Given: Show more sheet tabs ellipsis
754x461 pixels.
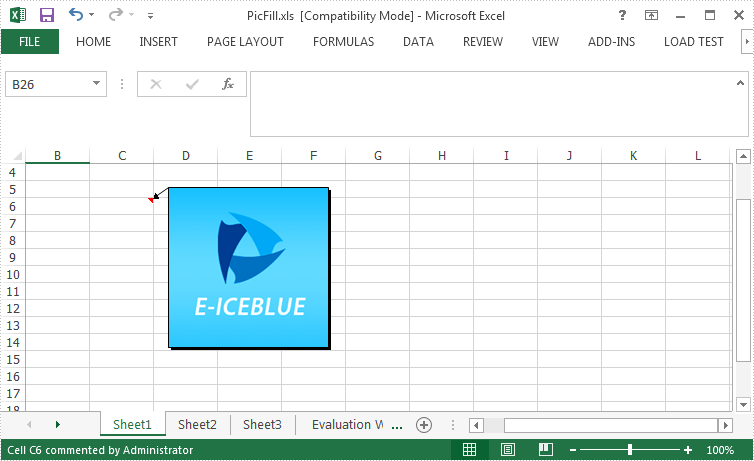Looking at the screenshot, I should pos(397,426).
